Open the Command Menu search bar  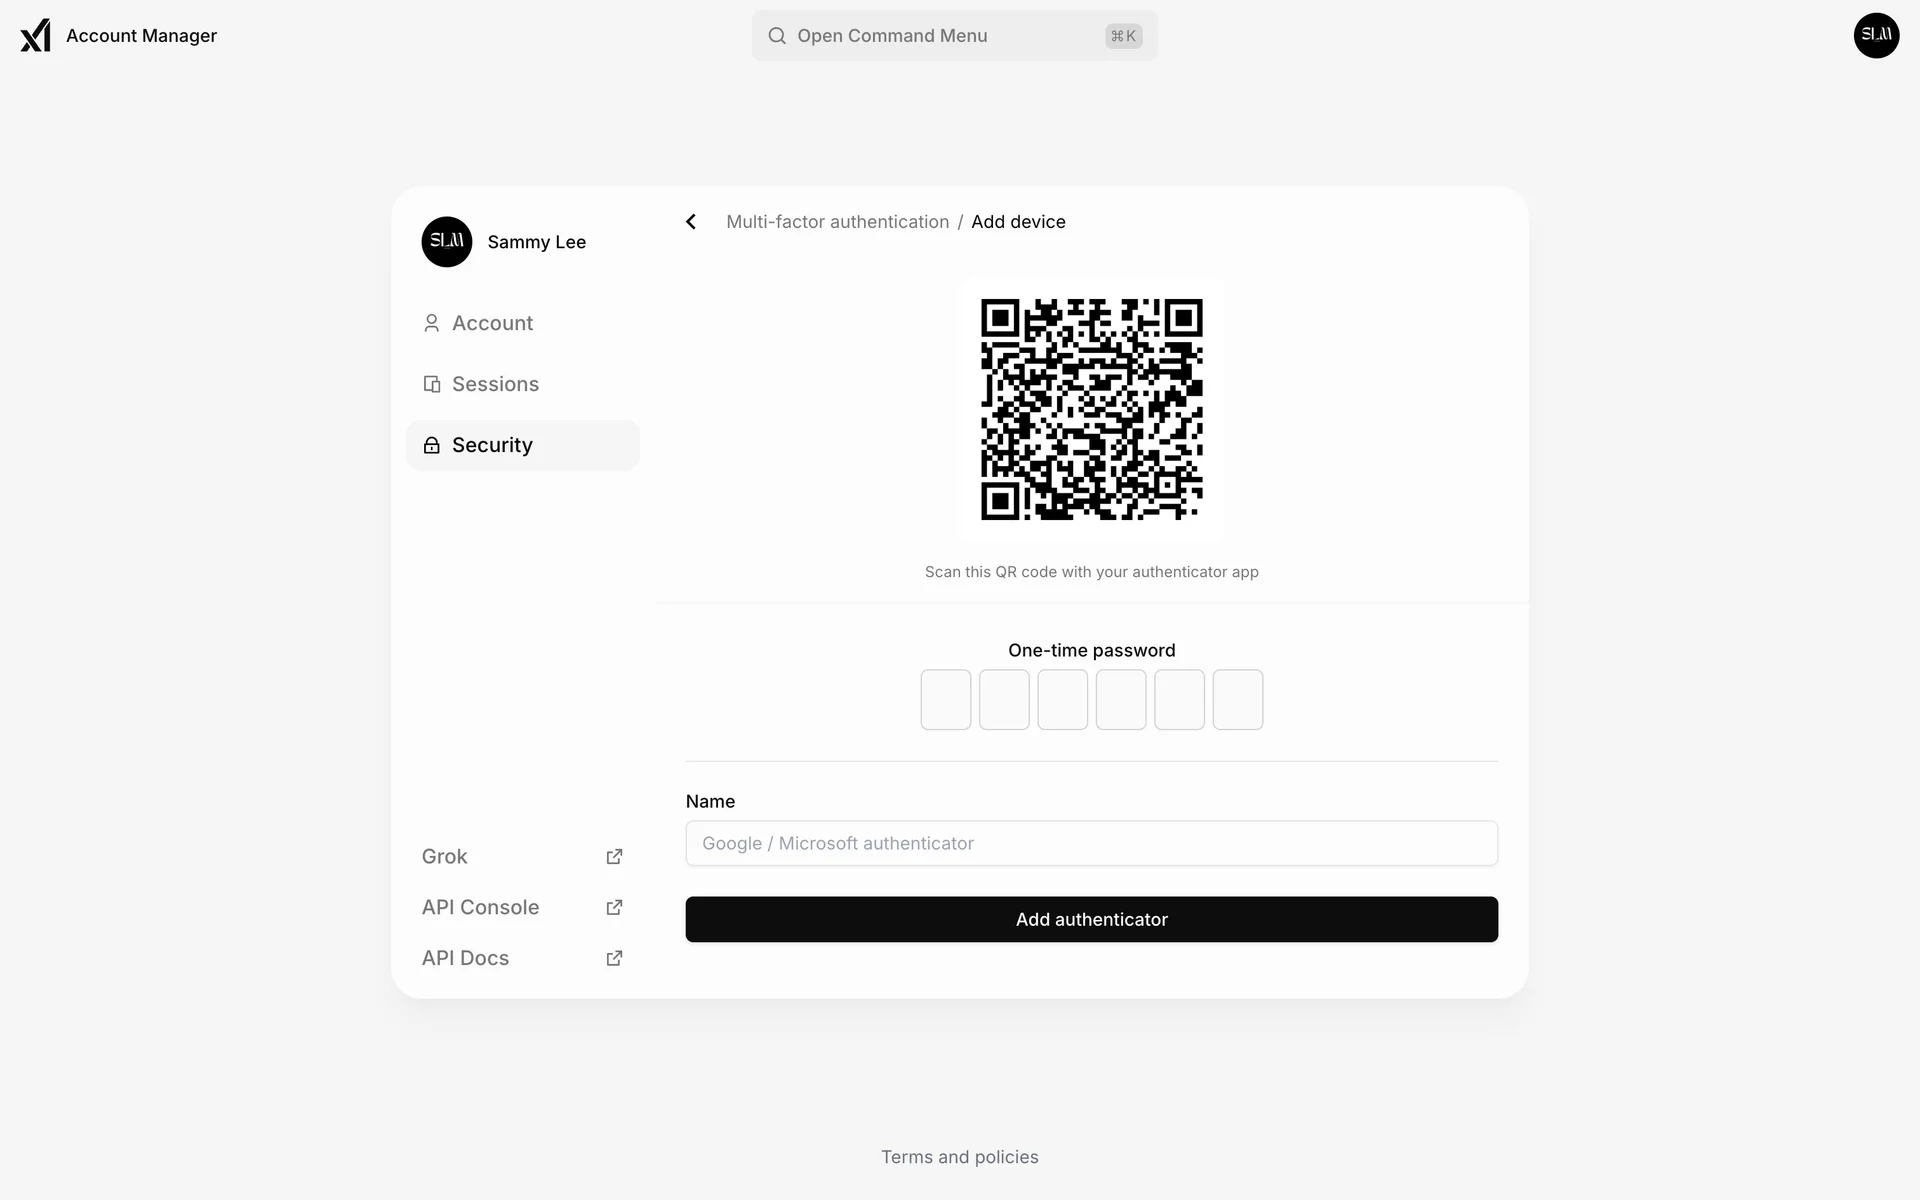click(x=954, y=36)
